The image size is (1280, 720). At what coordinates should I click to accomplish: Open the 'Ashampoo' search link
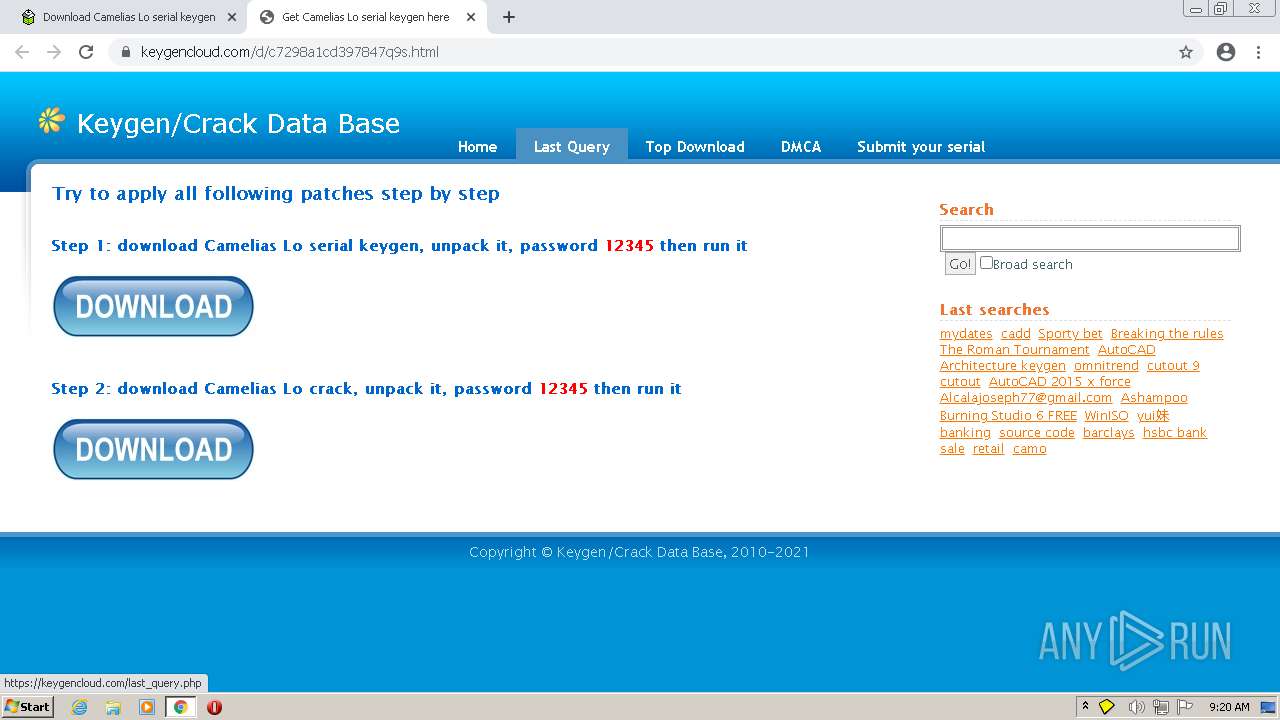pyautogui.click(x=1154, y=398)
